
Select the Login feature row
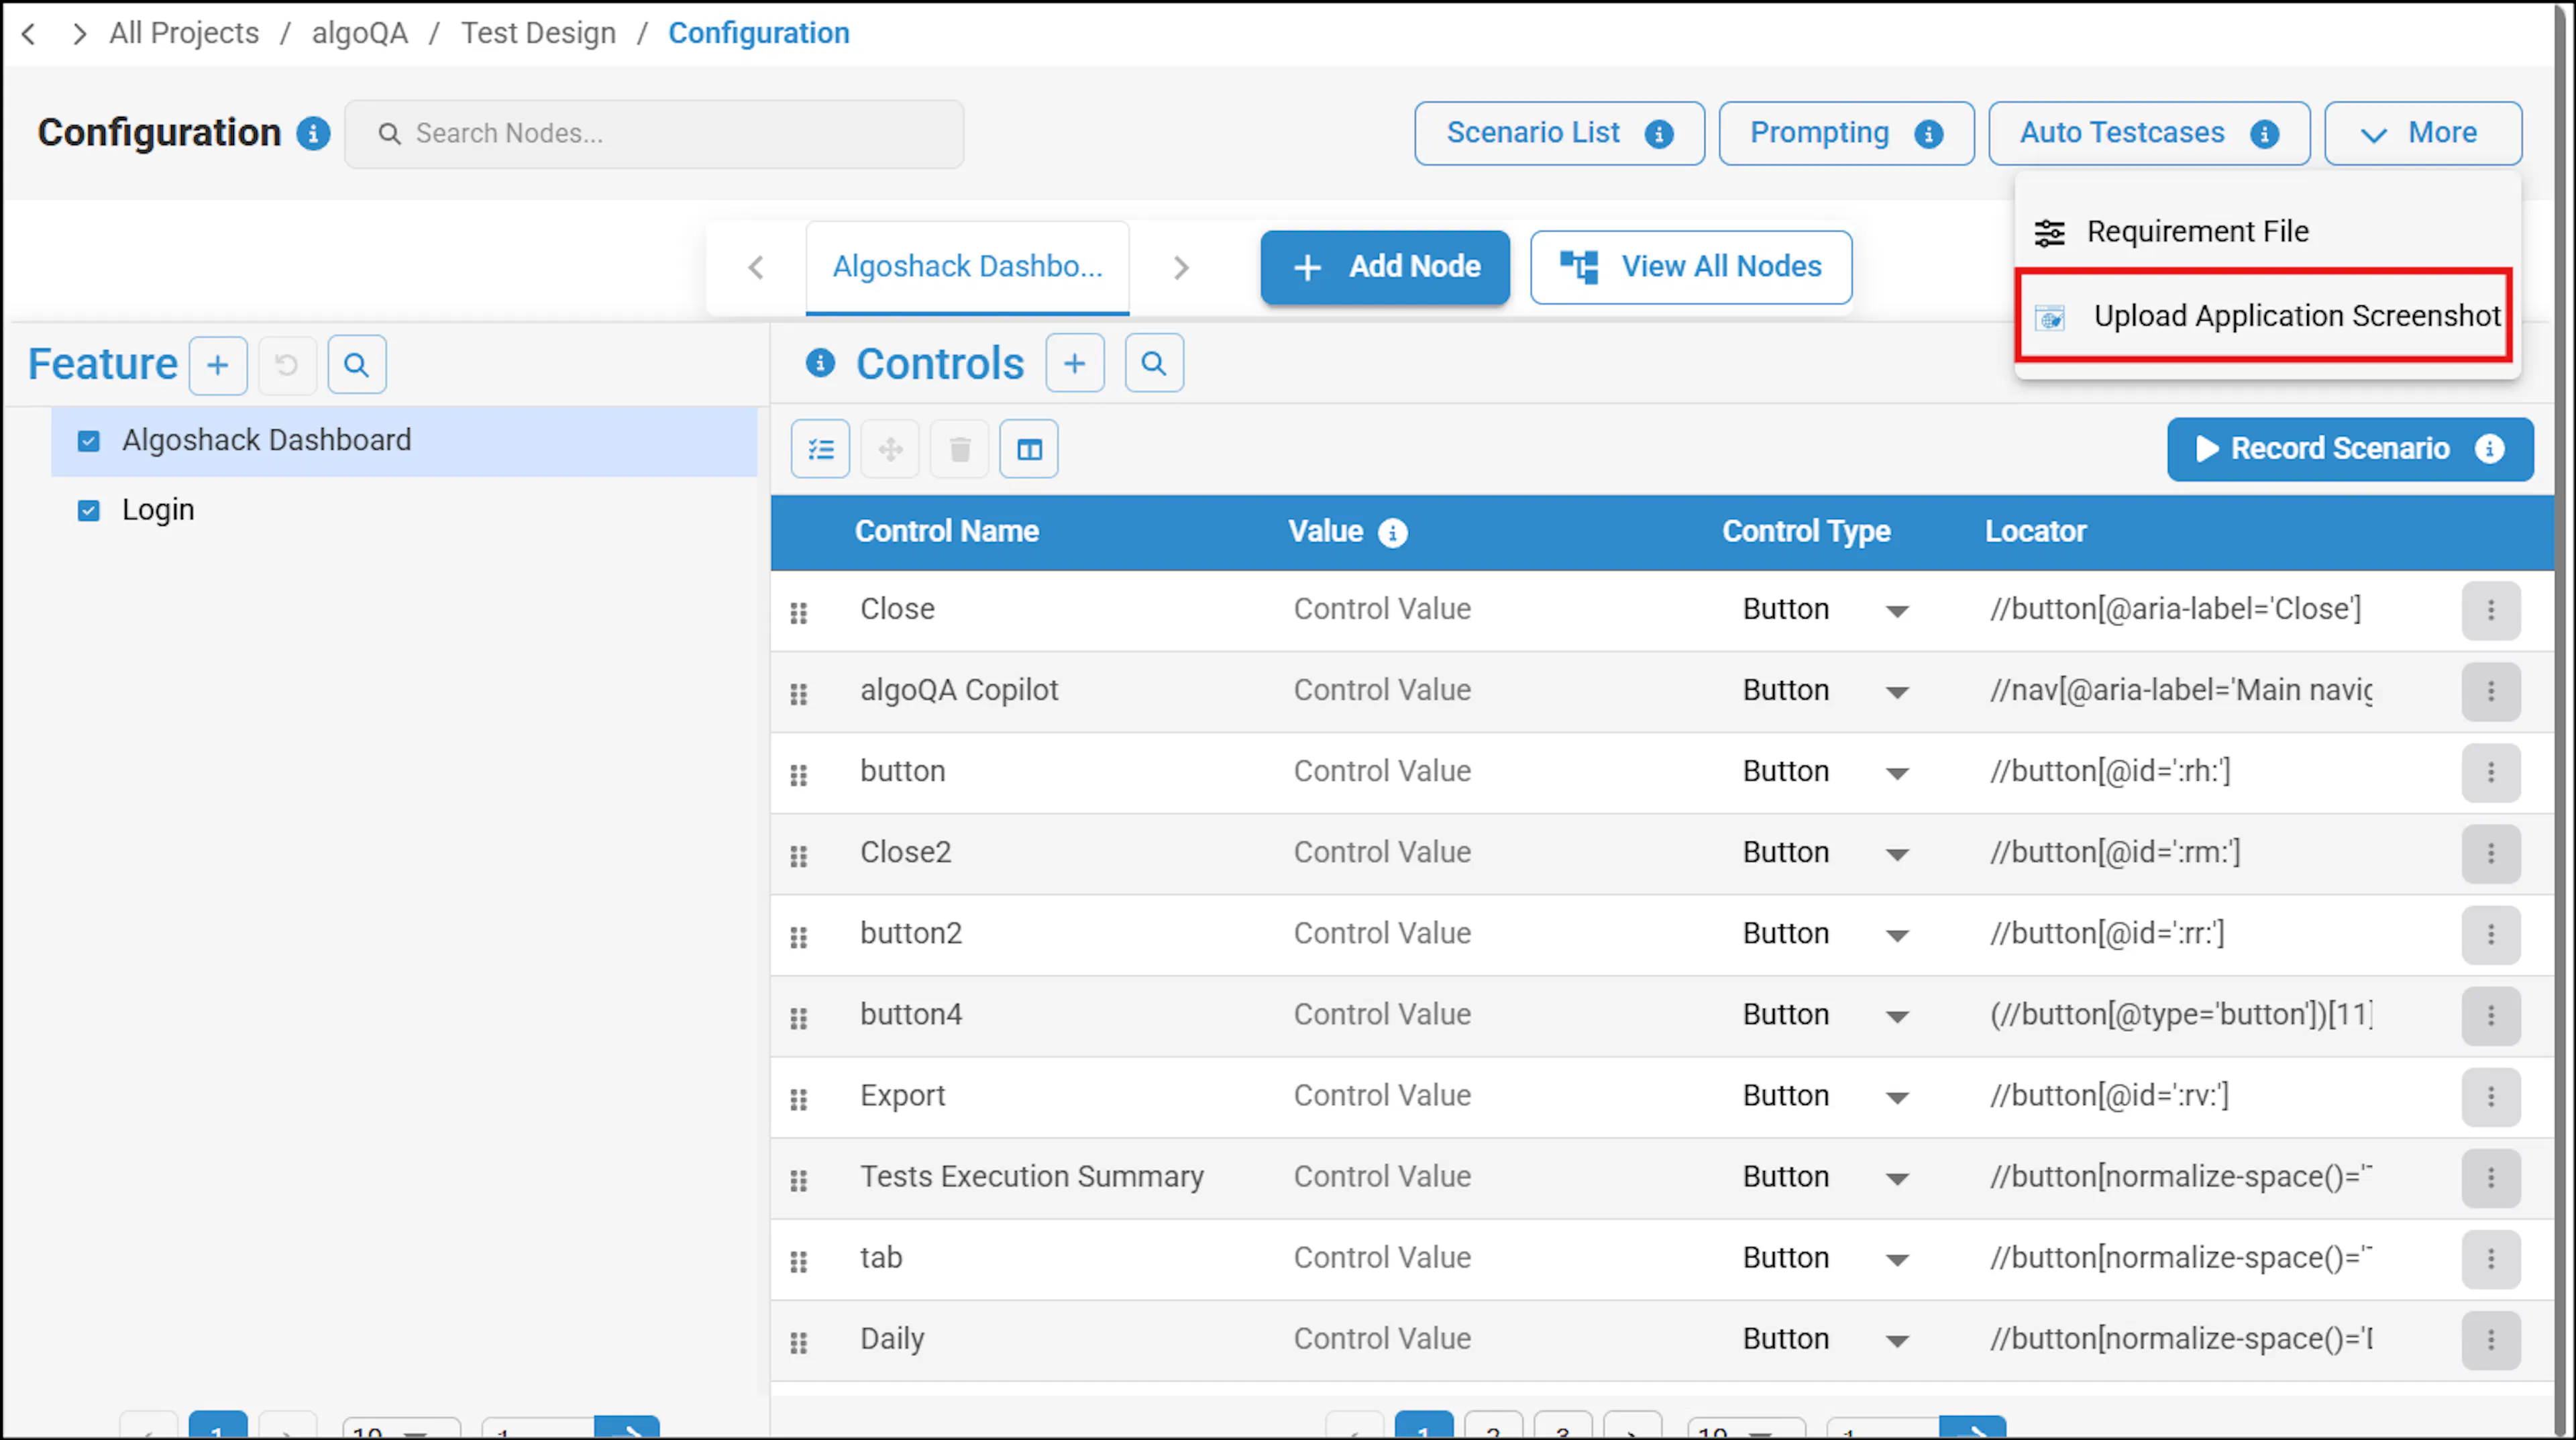404,511
